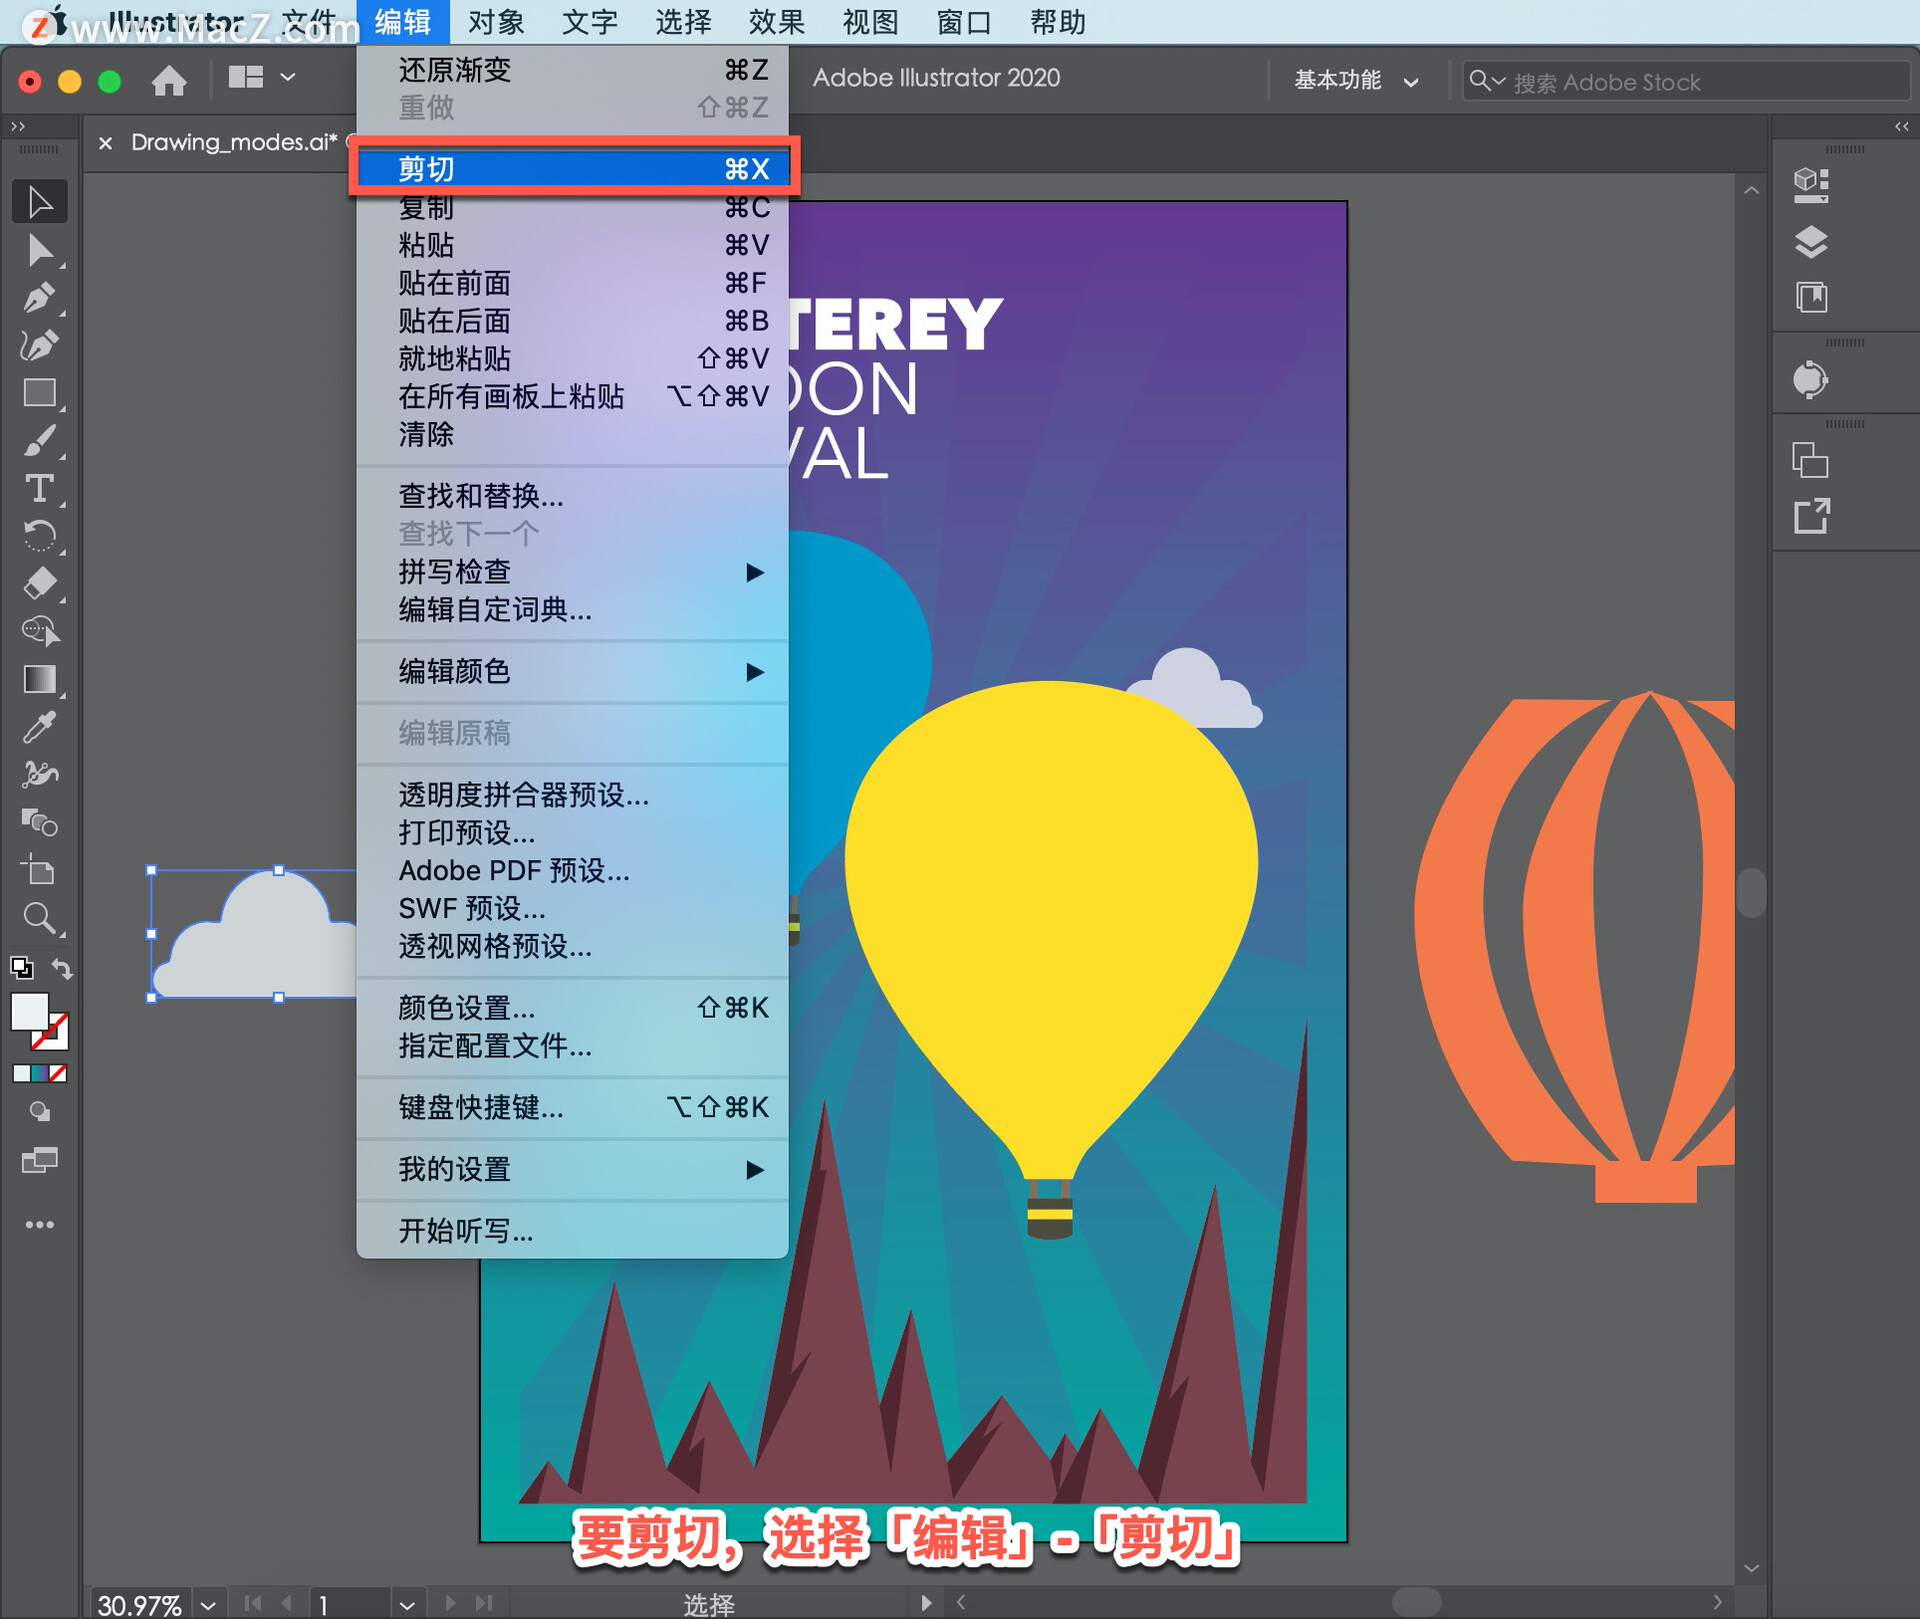Select the Type tool
Screen dimensions: 1920x1619
[39, 488]
